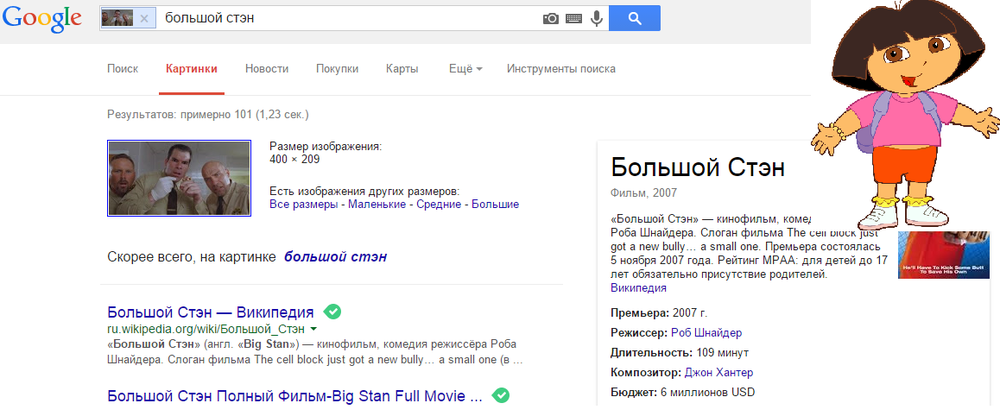Click the Роб Шнайдер director link
The width and height of the screenshot is (1000, 416).
706,333
